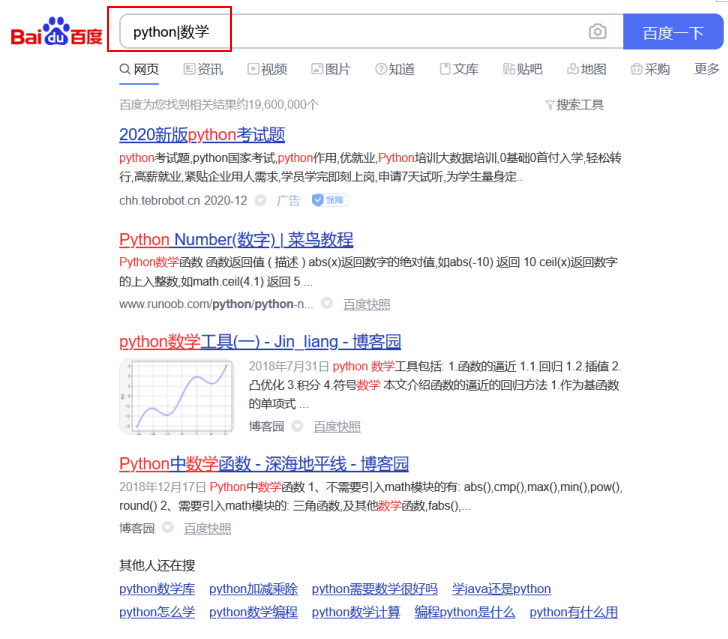Search related term python加减乘除
The width and height of the screenshot is (728, 639).
pyautogui.click(x=253, y=589)
